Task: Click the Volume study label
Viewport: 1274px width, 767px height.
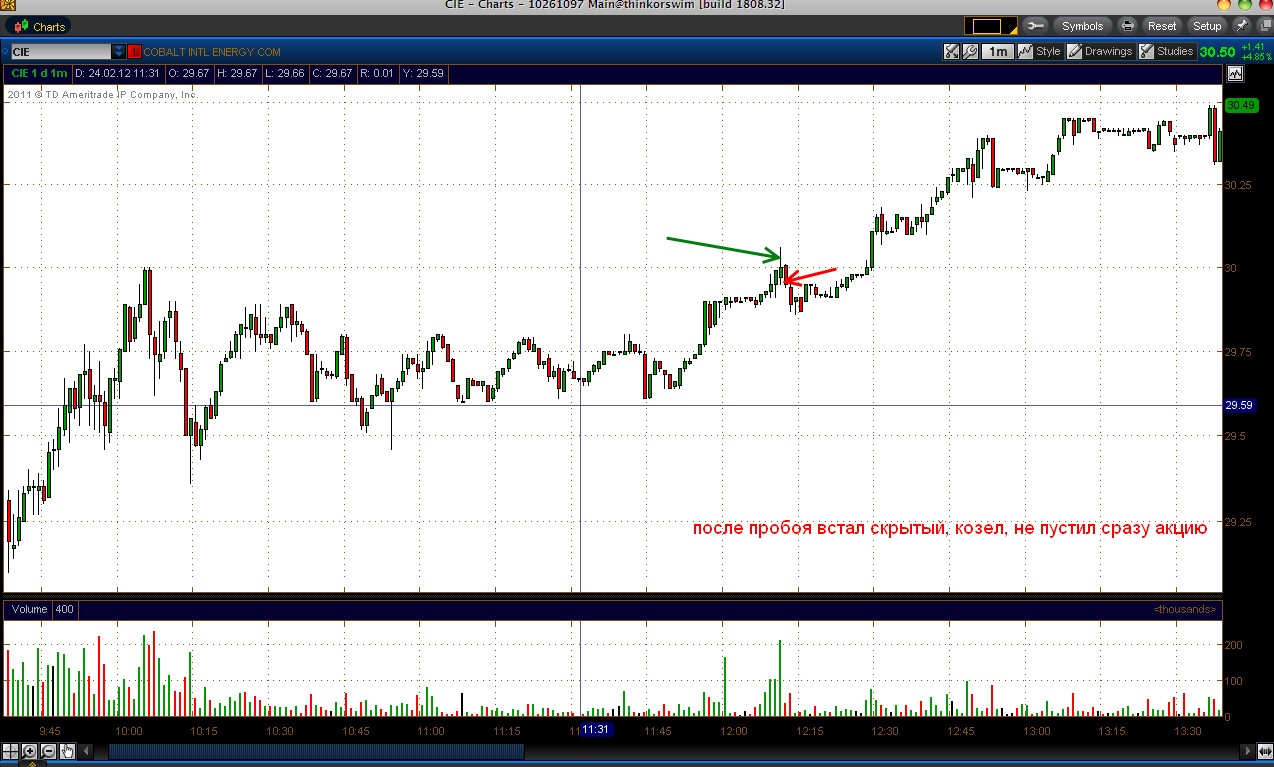Action: 29,609
